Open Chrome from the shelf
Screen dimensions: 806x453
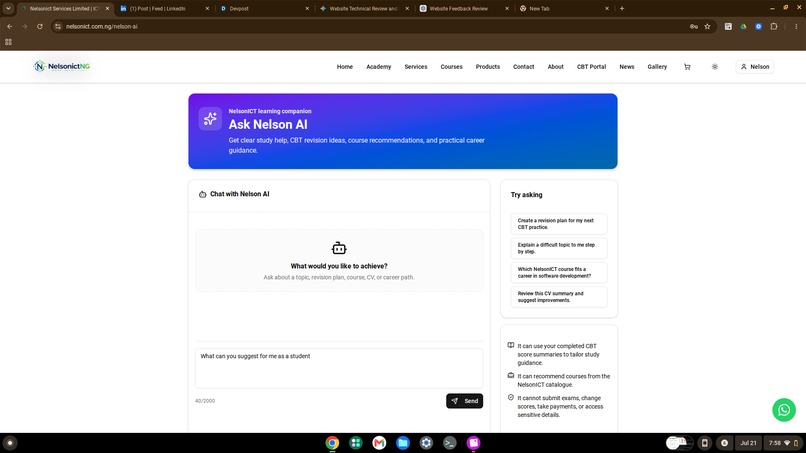pyautogui.click(x=332, y=443)
